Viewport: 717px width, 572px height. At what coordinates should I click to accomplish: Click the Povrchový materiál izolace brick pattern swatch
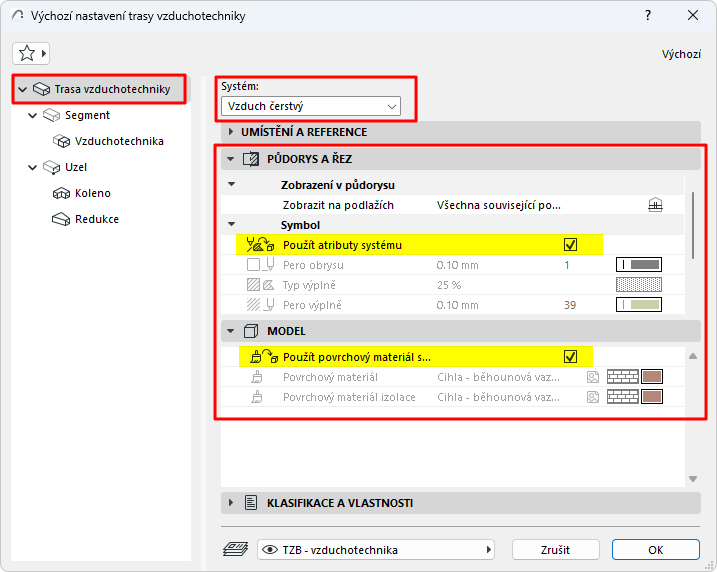[x=623, y=397]
